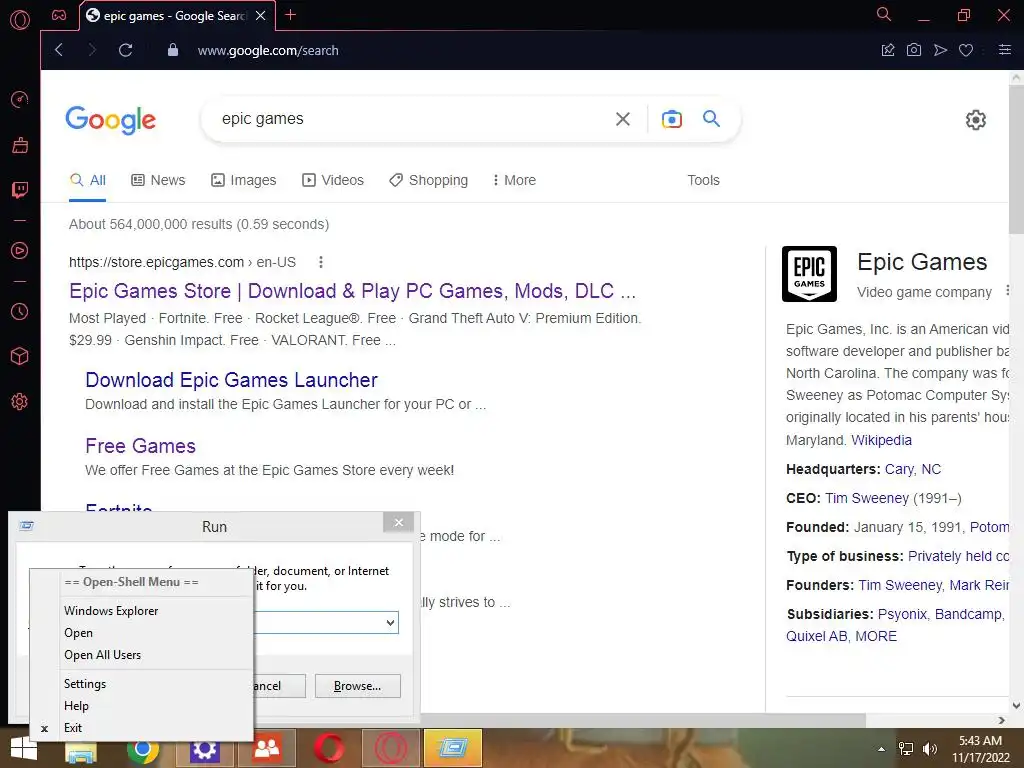The width and height of the screenshot is (1024, 768).
Task: Close the epic games tab
Action: (260, 16)
